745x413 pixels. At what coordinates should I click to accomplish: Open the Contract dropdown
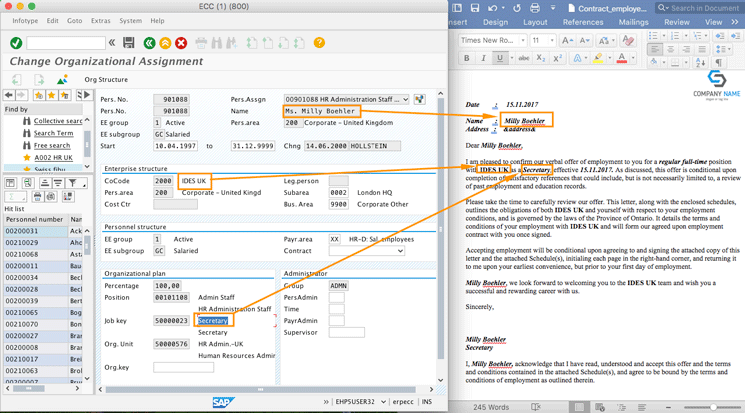click(401, 251)
